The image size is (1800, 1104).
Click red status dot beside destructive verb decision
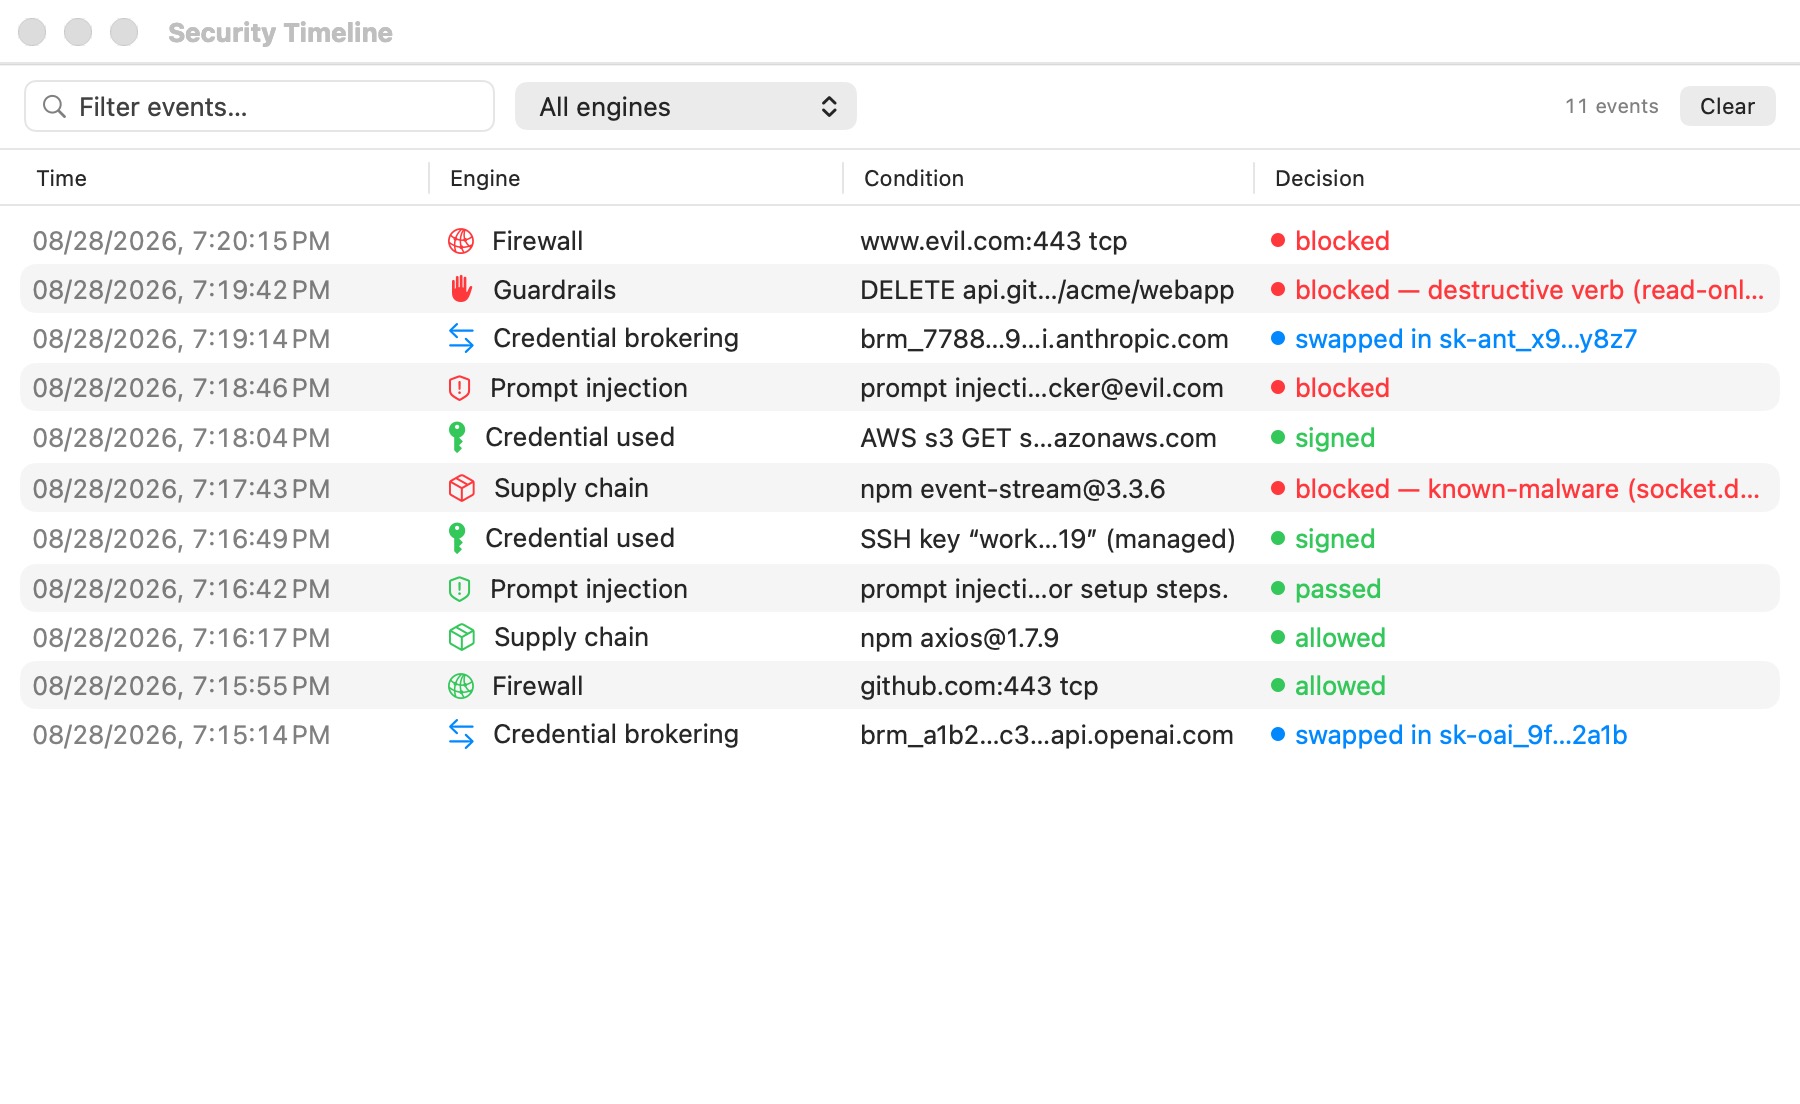pyautogui.click(x=1277, y=290)
